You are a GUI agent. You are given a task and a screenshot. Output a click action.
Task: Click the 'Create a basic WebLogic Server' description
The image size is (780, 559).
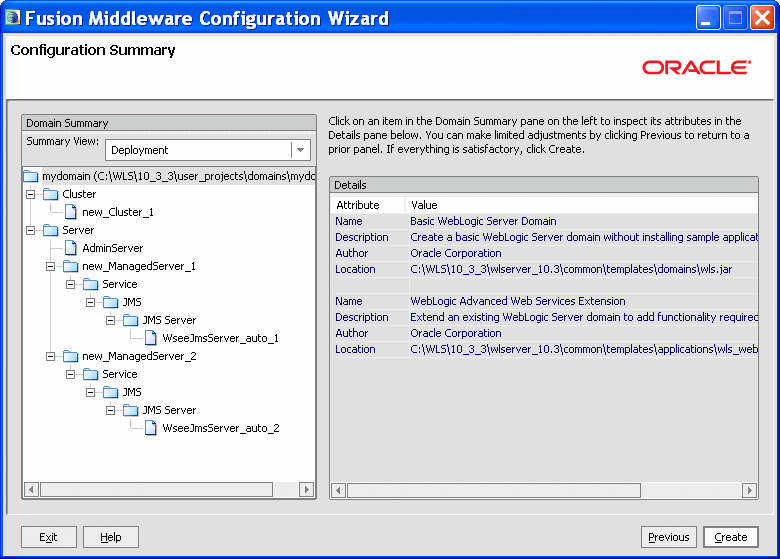[584, 237]
